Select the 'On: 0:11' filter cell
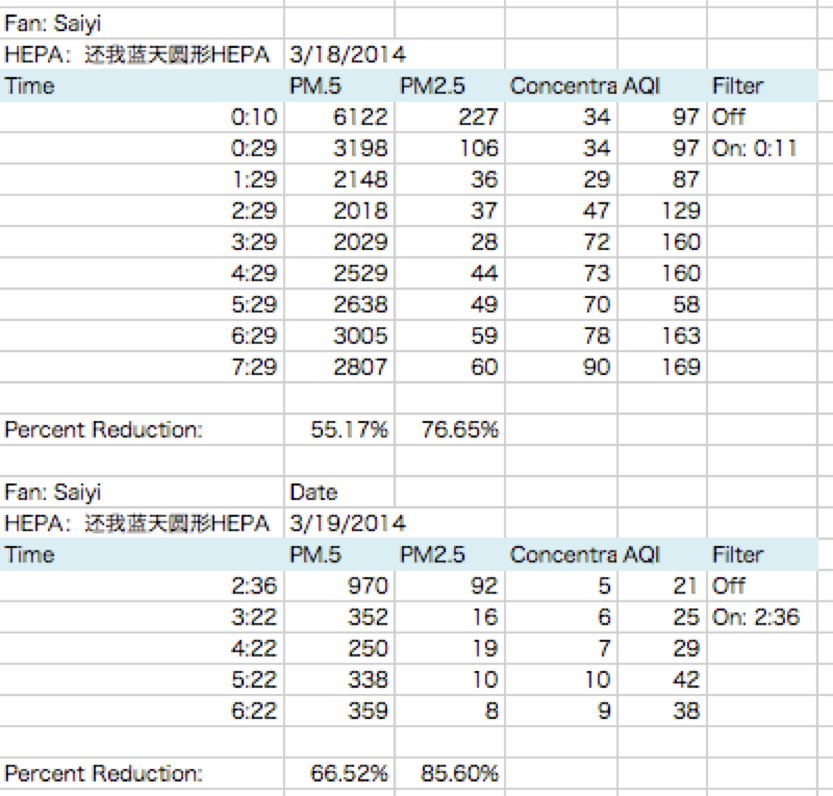This screenshot has height=796, width=833. click(762, 148)
